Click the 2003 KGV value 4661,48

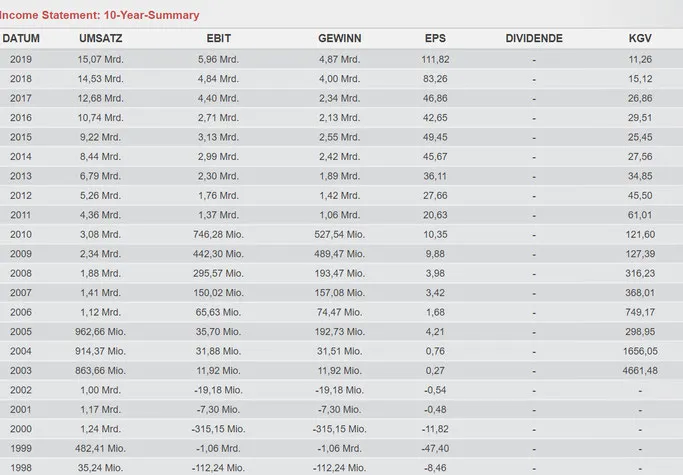point(640,370)
